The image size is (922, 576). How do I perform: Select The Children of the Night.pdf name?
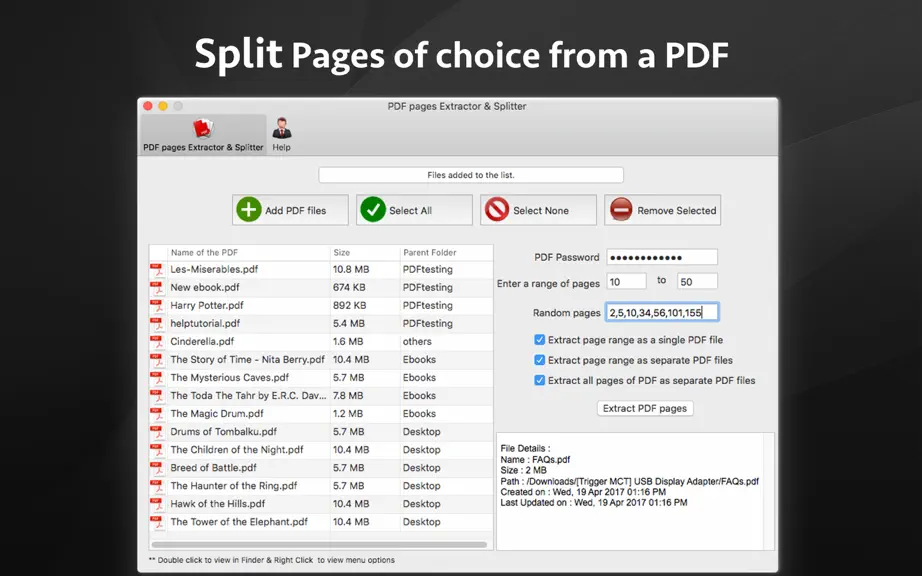click(x=237, y=450)
